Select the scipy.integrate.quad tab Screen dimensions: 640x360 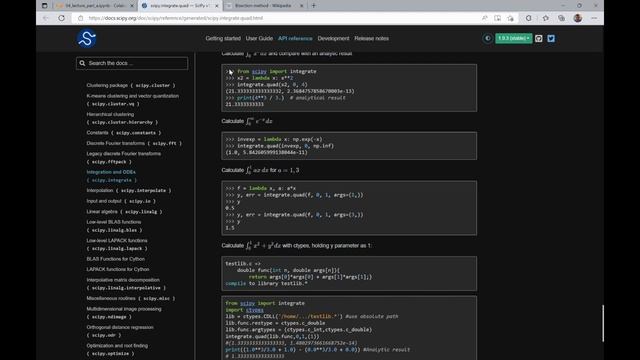coord(180,6)
